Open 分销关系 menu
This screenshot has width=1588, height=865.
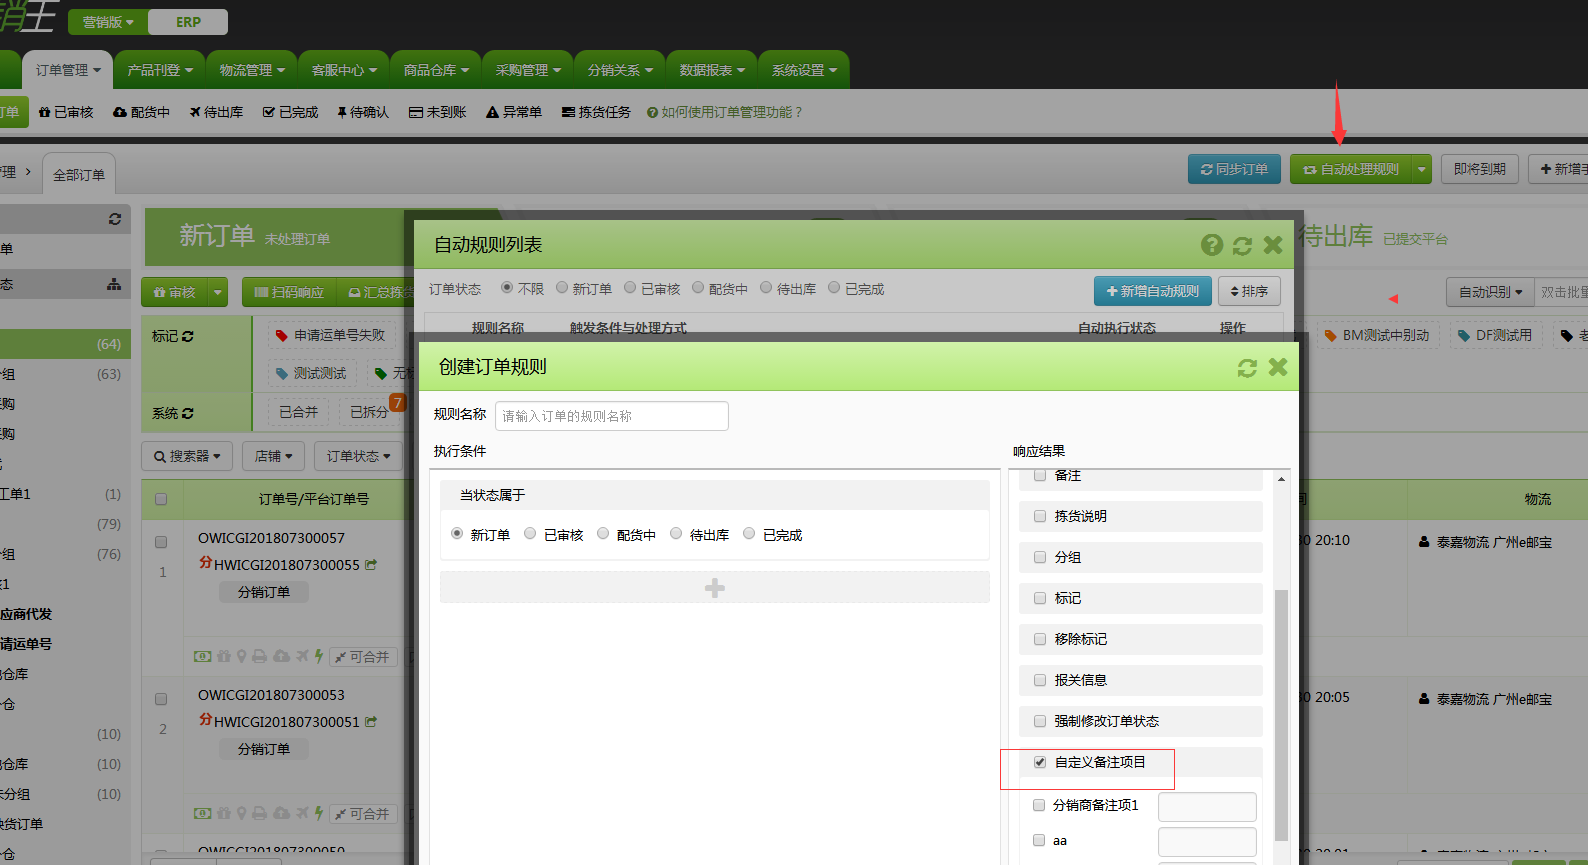point(620,70)
